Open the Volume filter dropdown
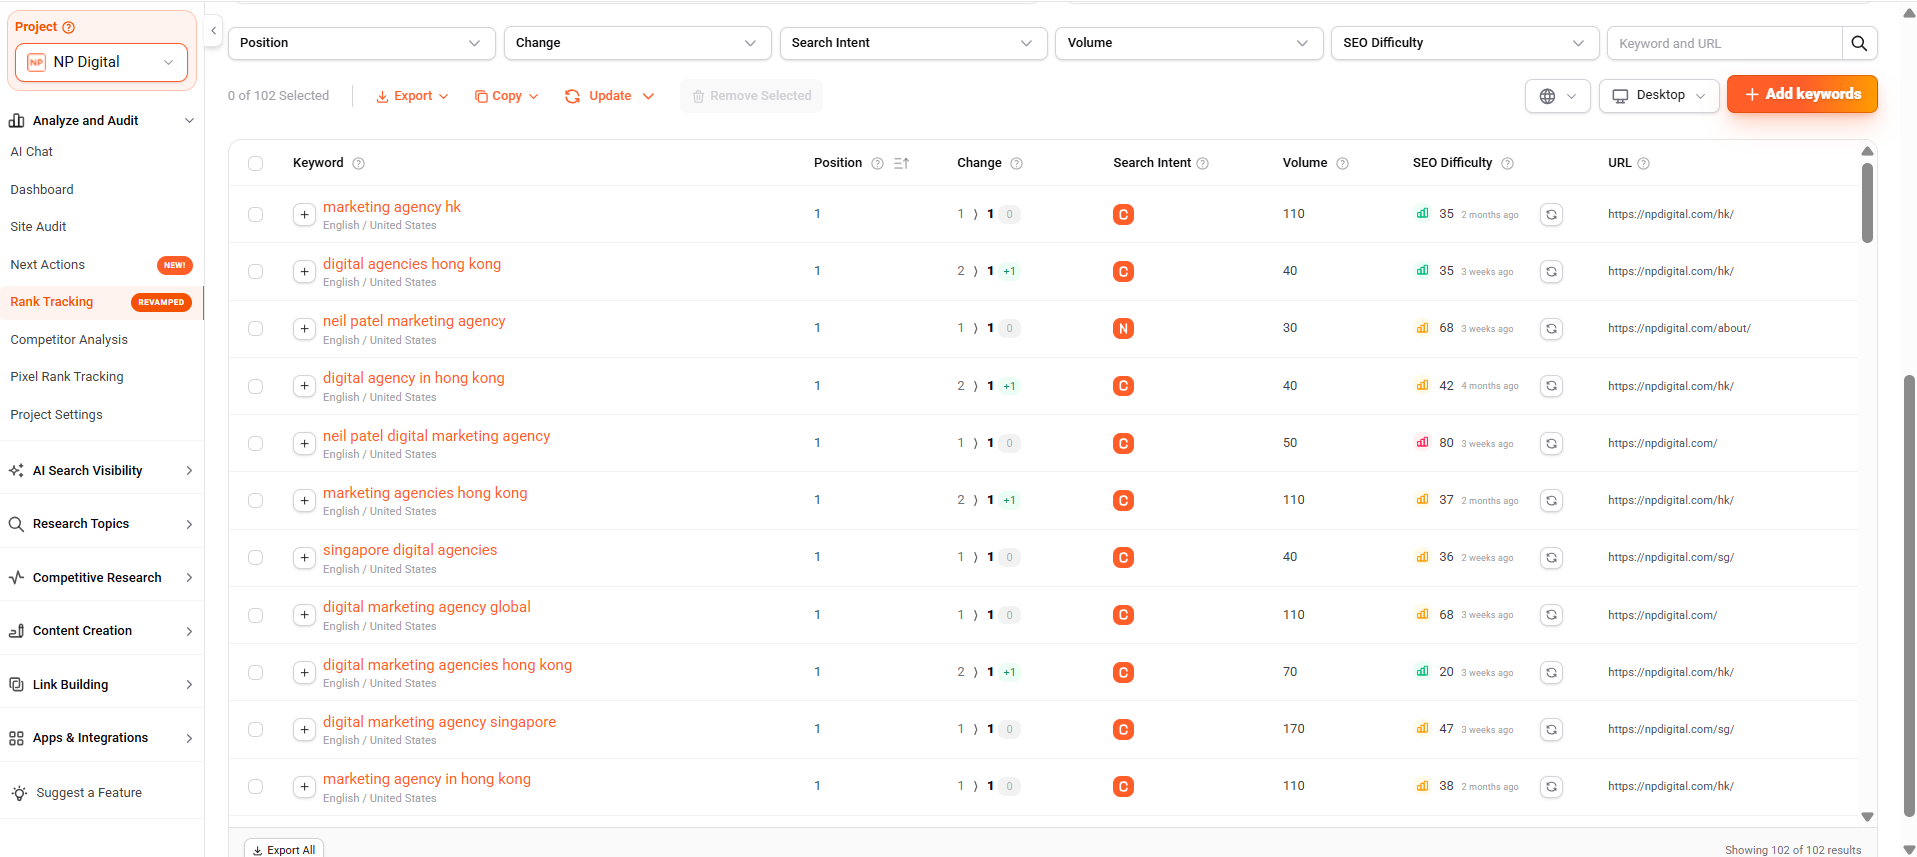Image resolution: width=1917 pixels, height=857 pixels. tap(1189, 43)
